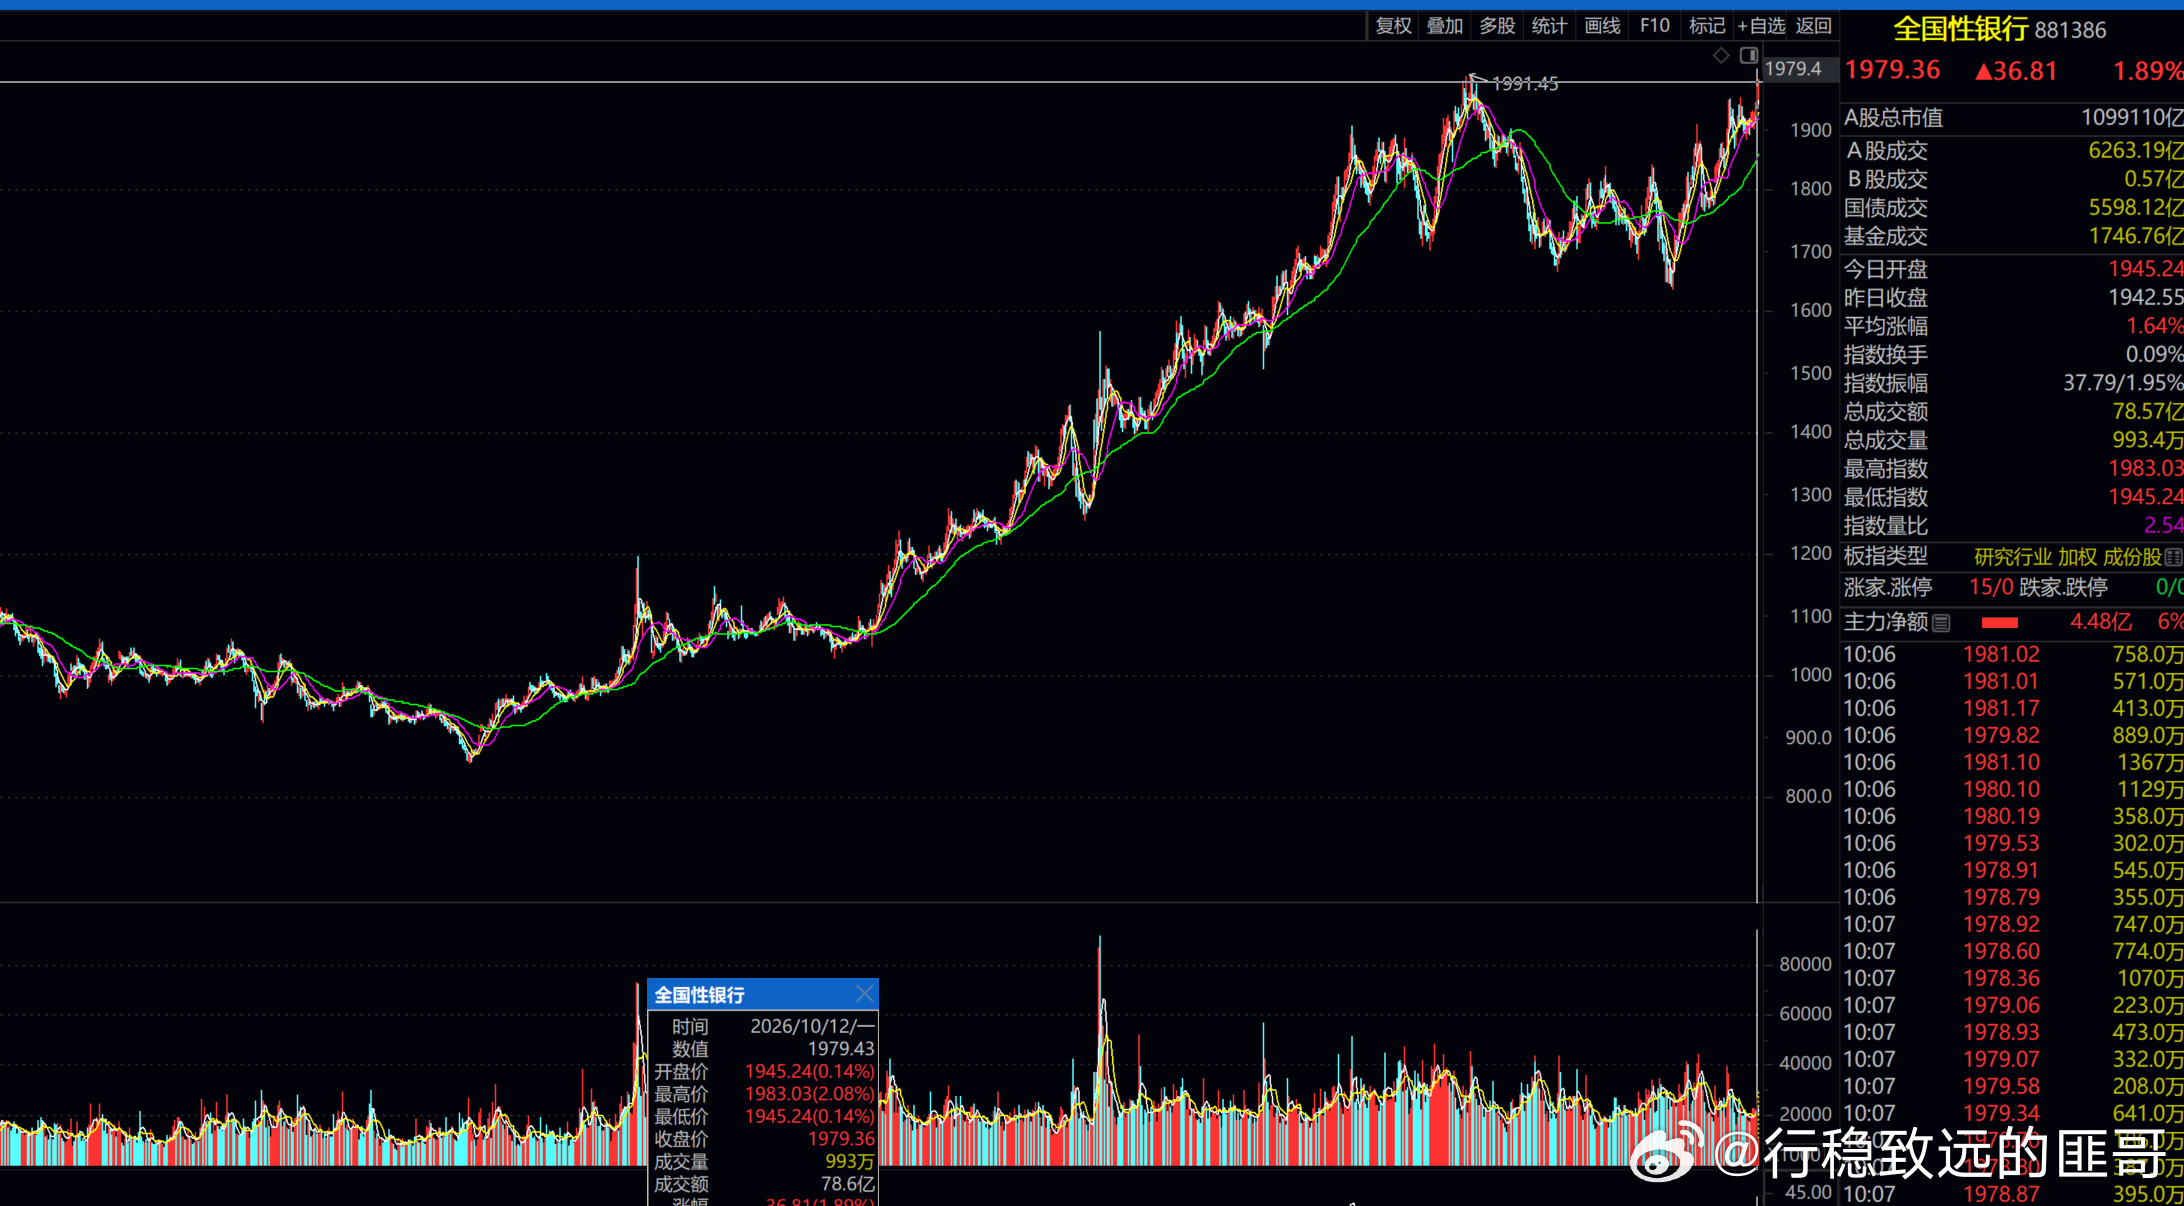Add to watchlist with +自选
The image size is (2184, 1206).
coord(1761,26)
